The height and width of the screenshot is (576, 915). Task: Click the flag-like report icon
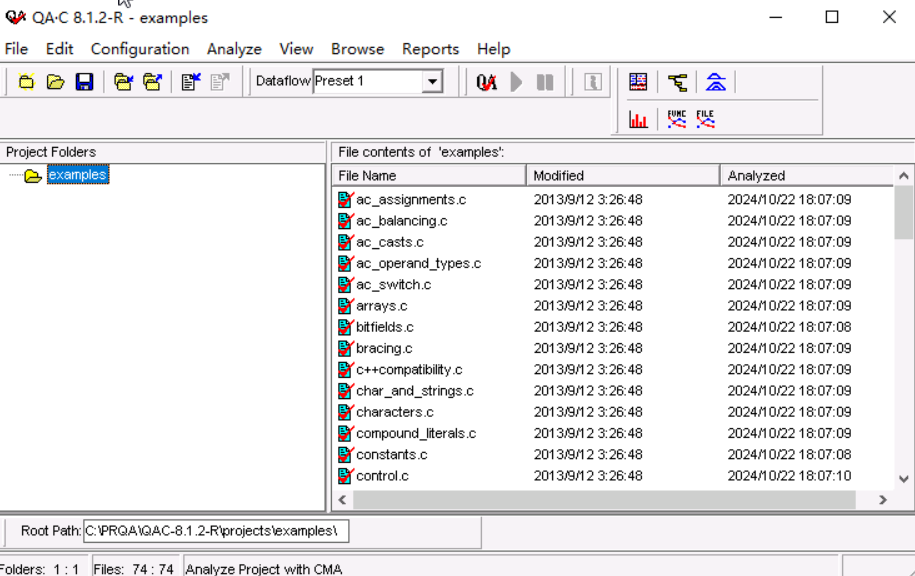[x=638, y=82]
